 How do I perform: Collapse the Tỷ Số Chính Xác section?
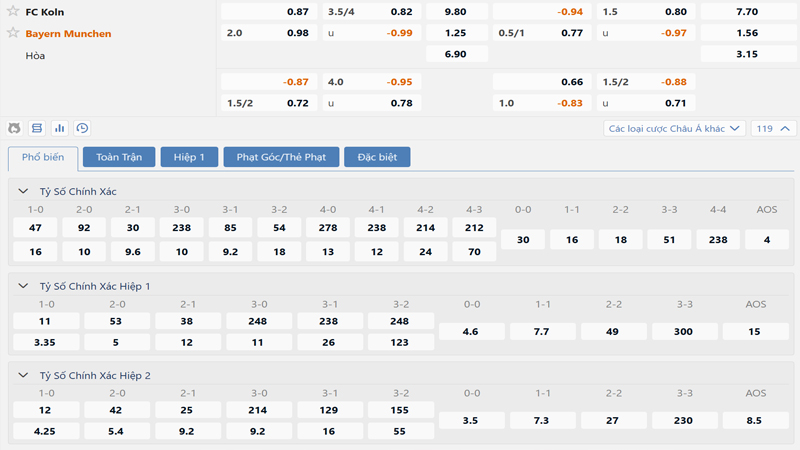point(24,191)
